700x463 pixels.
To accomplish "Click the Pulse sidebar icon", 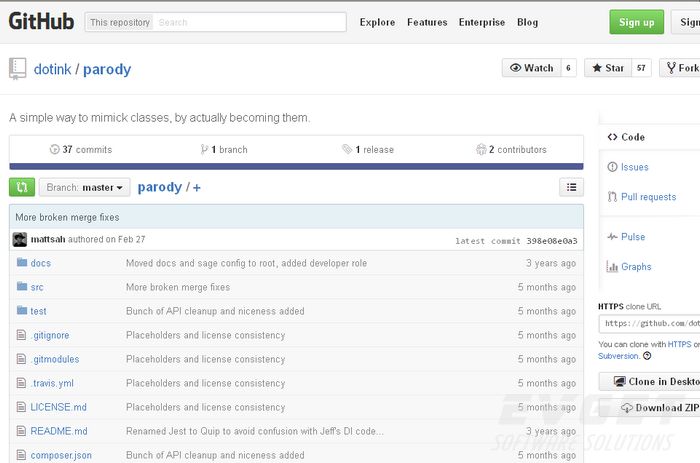I will pyautogui.click(x=612, y=237).
